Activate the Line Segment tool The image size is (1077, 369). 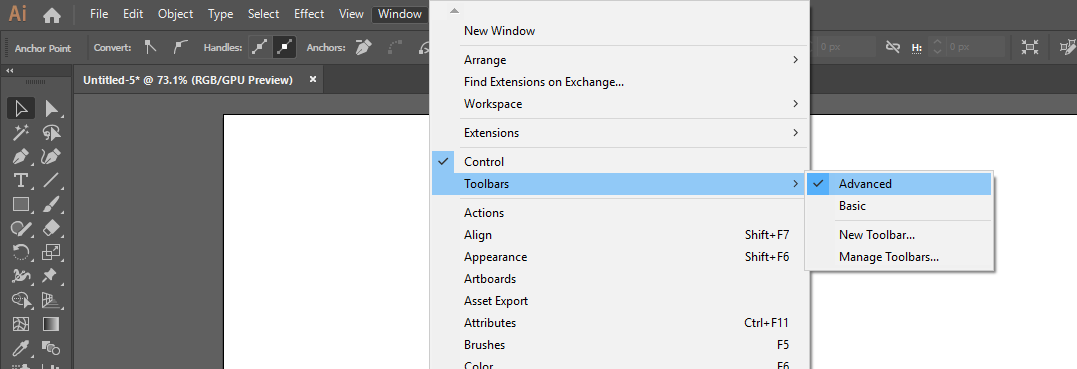pos(52,181)
